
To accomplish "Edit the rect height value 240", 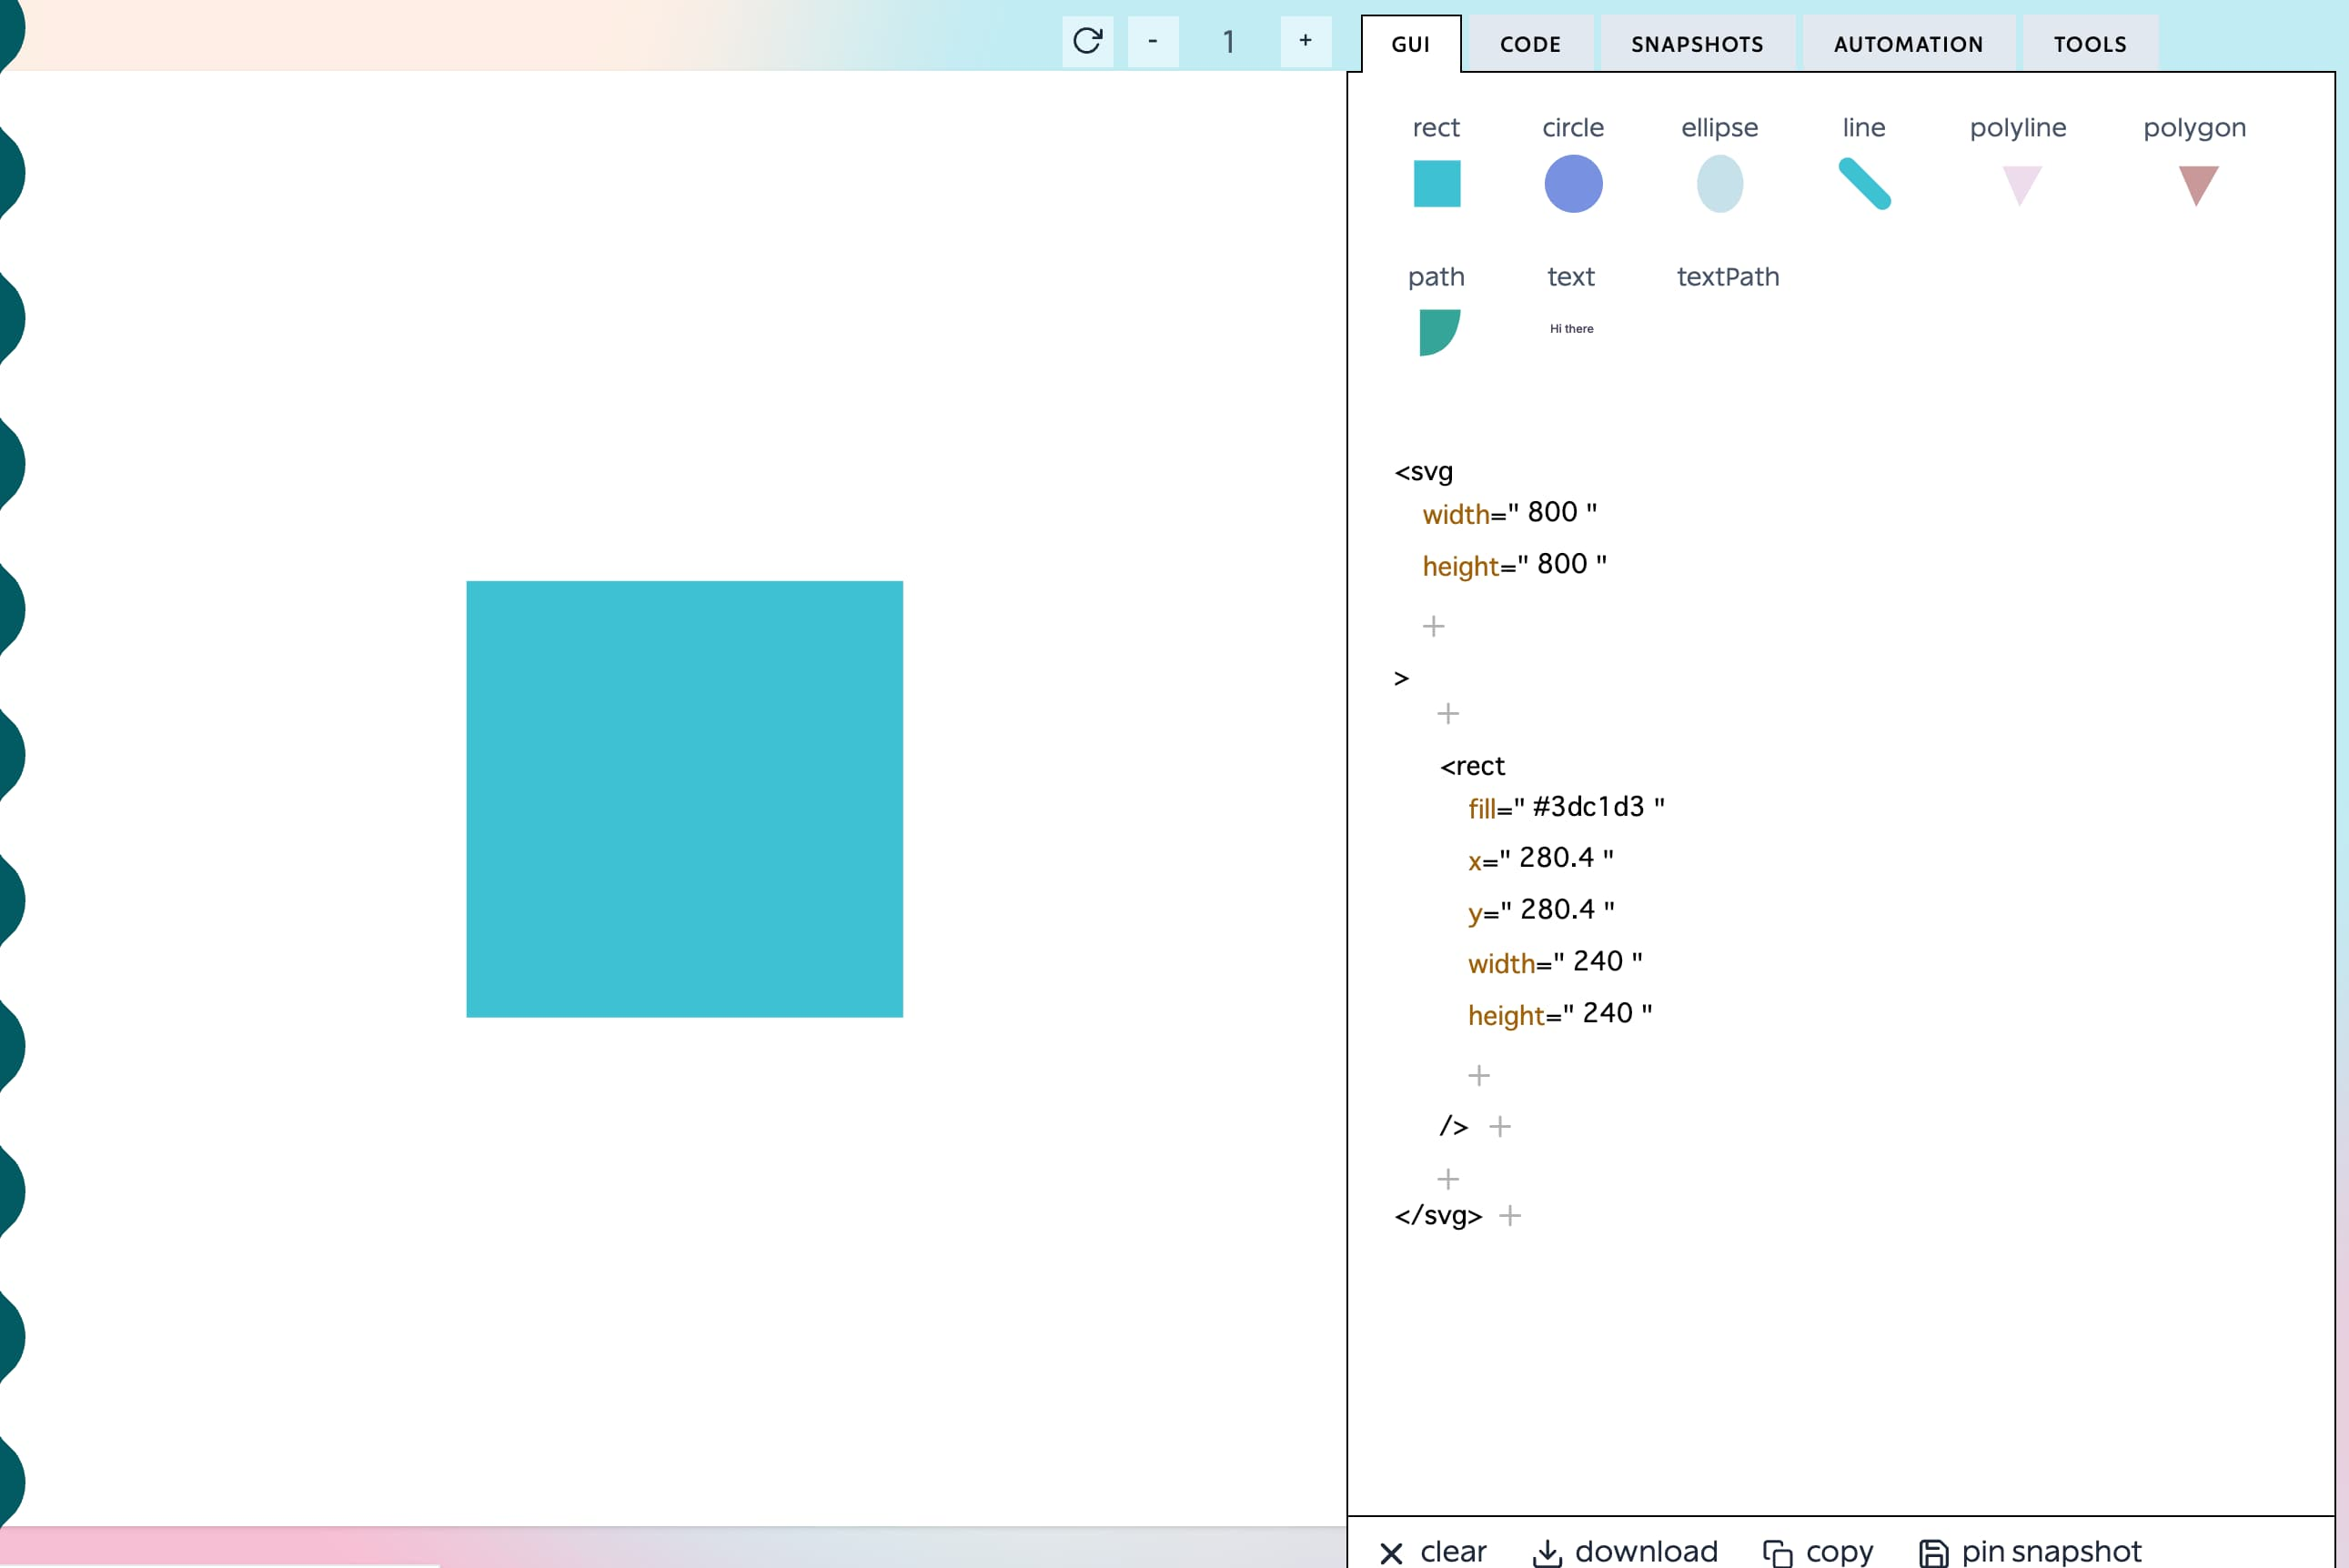I will 1607,1014.
